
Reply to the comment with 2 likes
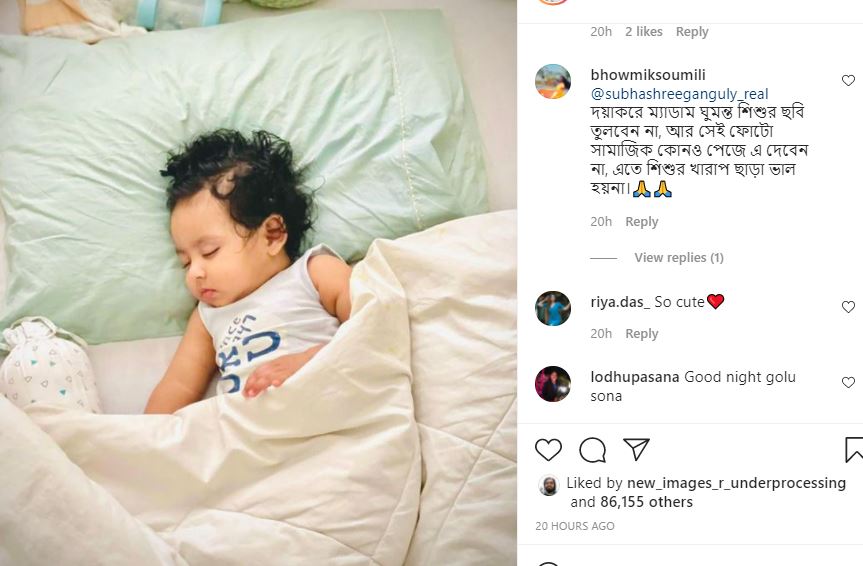pyautogui.click(x=692, y=31)
